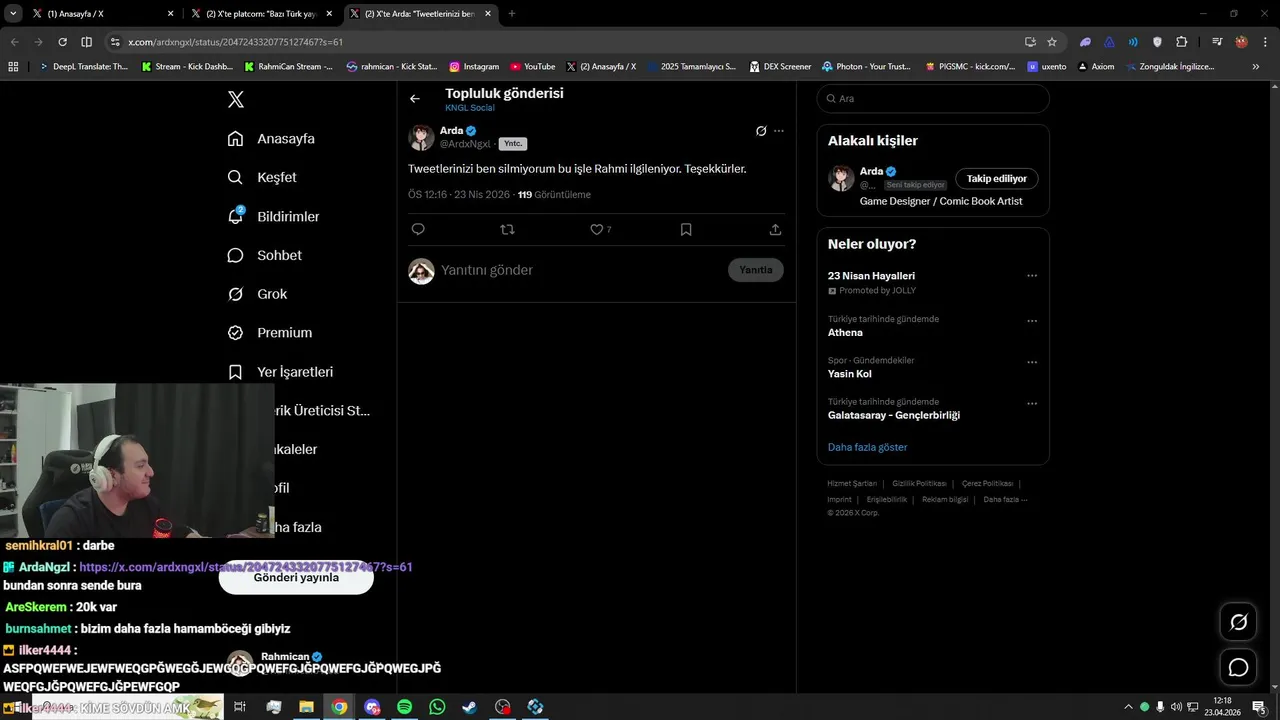1280x720 pixels.
Task: Open Keşfet in the left sidebar
Action: [262, 177]
